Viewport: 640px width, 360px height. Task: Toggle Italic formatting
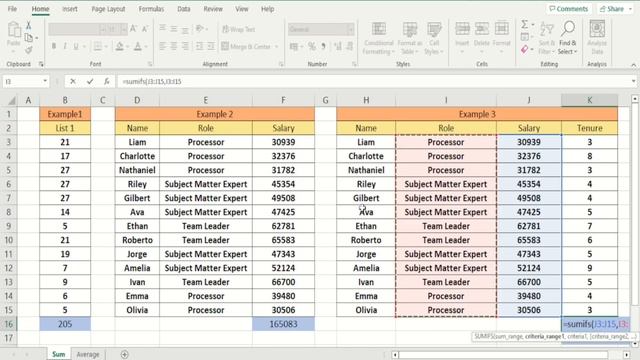65,47
